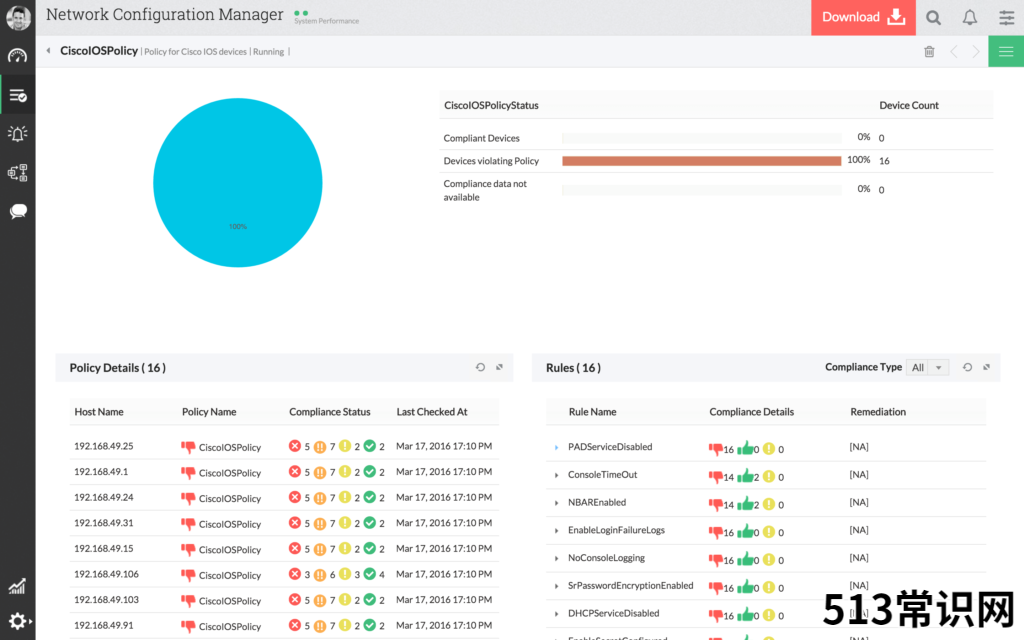Expand the SrPasswordEncryptionEnabled rule row
The height and width of the screenshot is (640, 1024).
[556, 586]
